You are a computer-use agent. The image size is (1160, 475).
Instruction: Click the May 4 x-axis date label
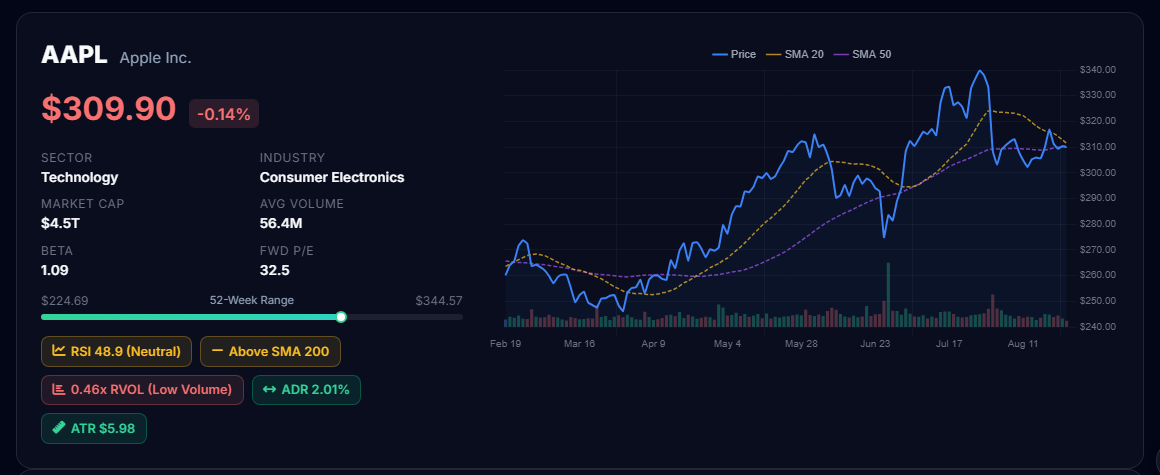[x=727, y=344]
